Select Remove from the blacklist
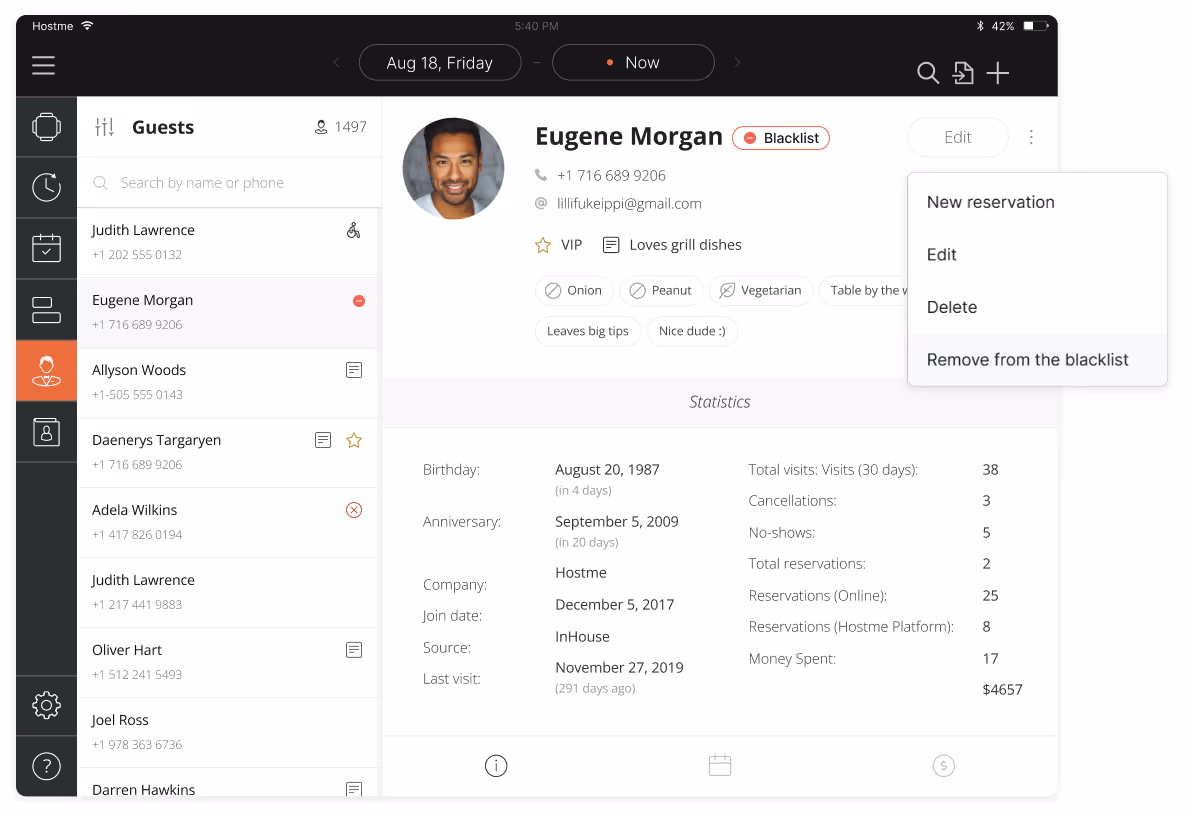Viewport: 1190px width, 816px height. click(x=1037, y=360)
